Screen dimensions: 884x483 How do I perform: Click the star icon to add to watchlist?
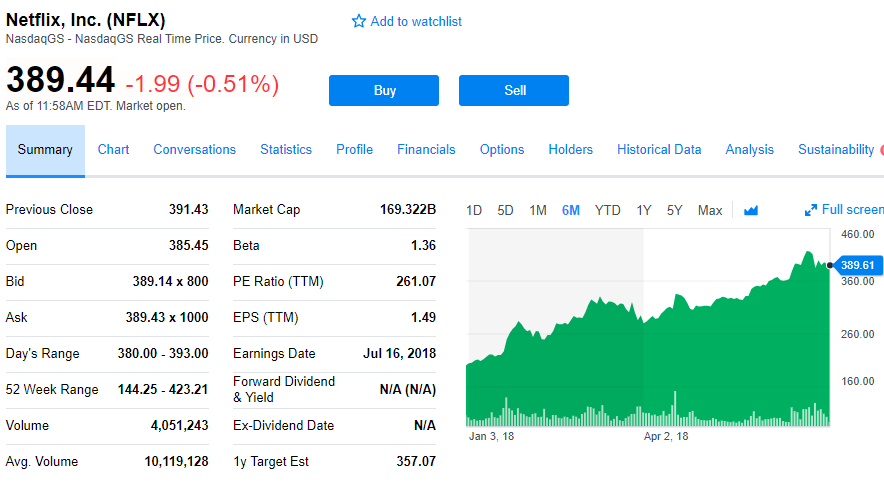pos(359,21)
